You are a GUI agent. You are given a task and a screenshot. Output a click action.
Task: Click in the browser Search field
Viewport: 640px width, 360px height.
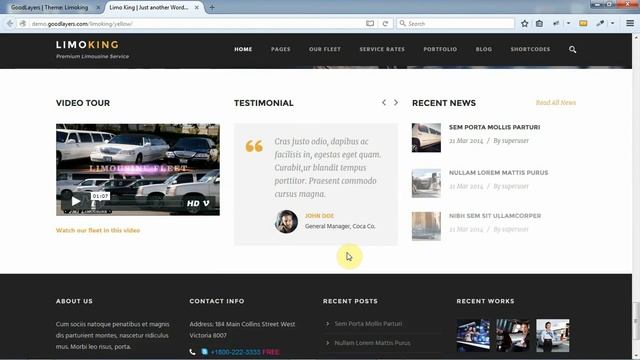point(456,24)
